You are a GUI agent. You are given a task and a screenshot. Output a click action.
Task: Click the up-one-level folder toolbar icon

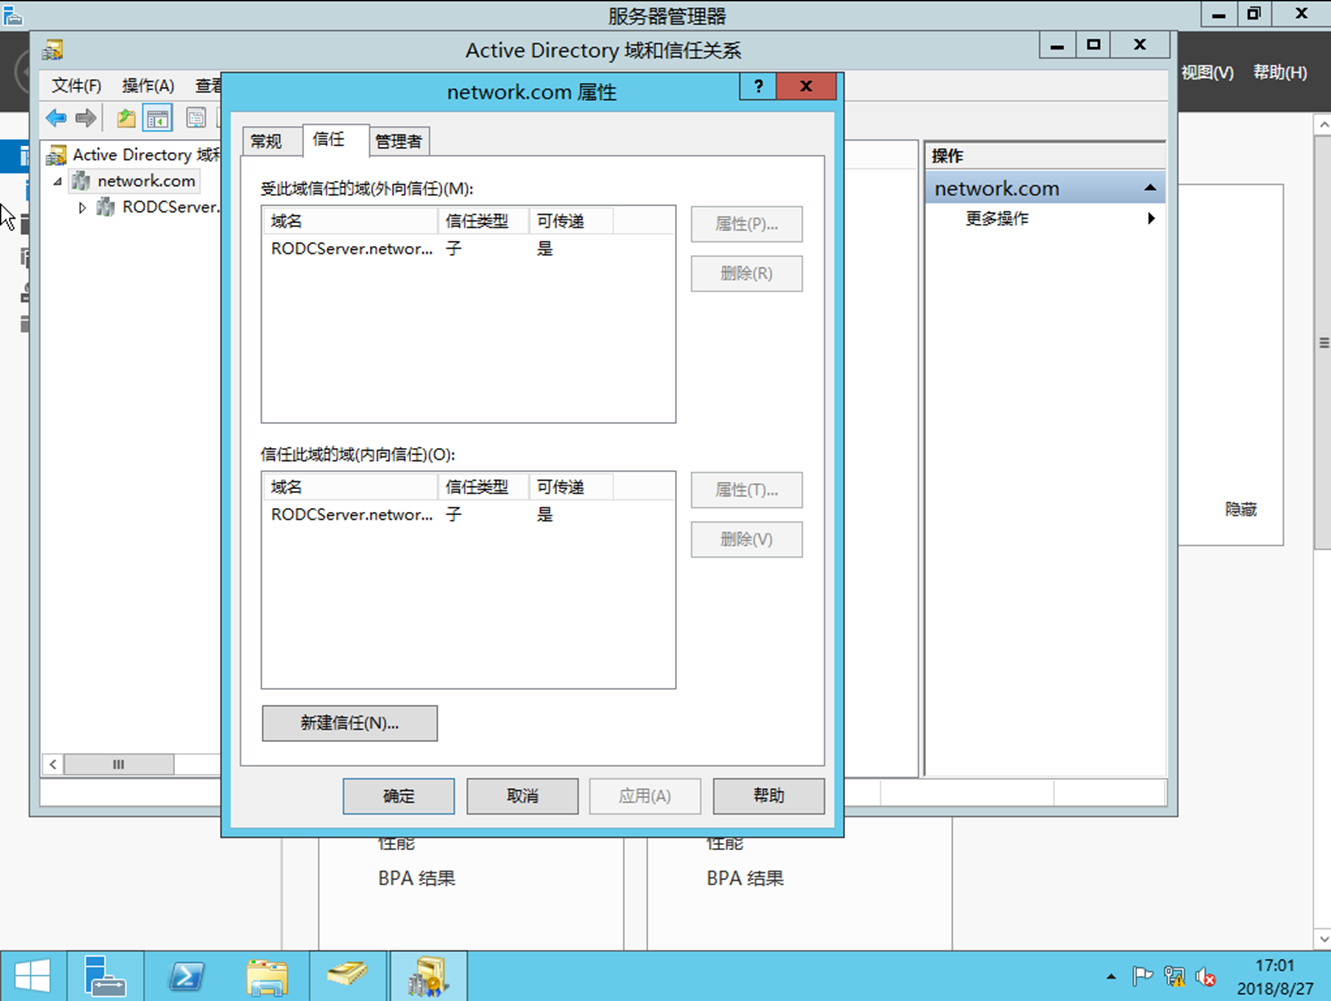point(126,118)
